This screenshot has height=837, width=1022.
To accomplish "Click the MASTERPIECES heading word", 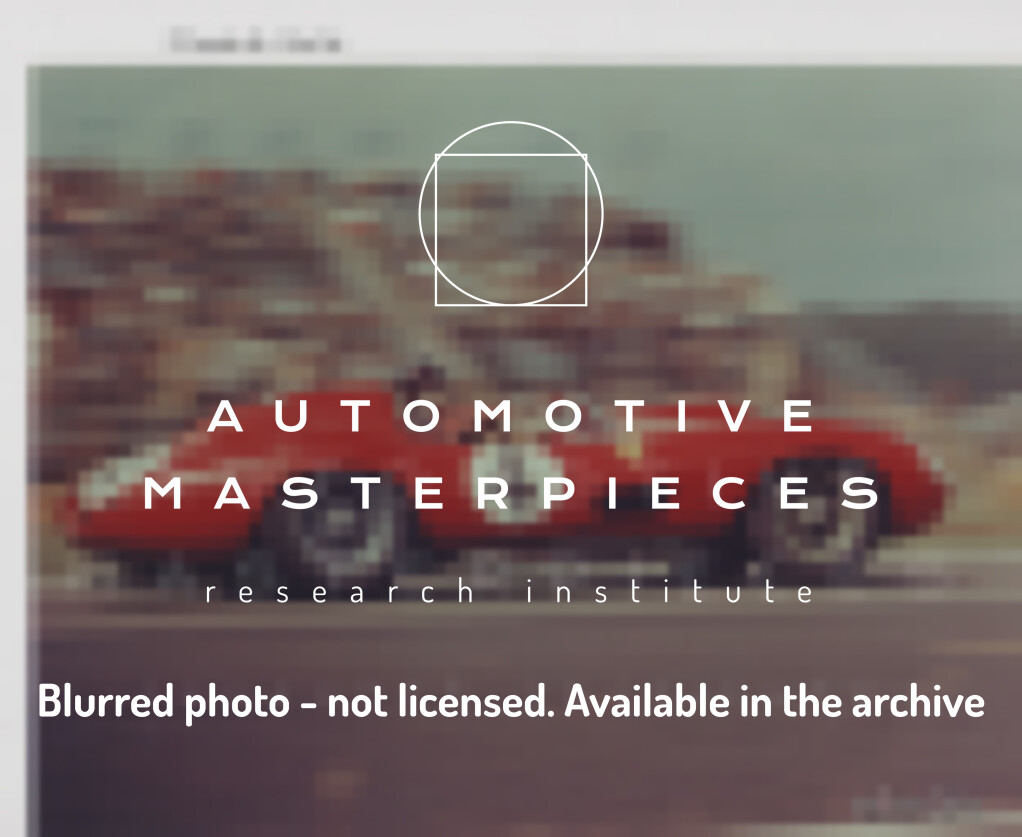I will tap(511, 493).
